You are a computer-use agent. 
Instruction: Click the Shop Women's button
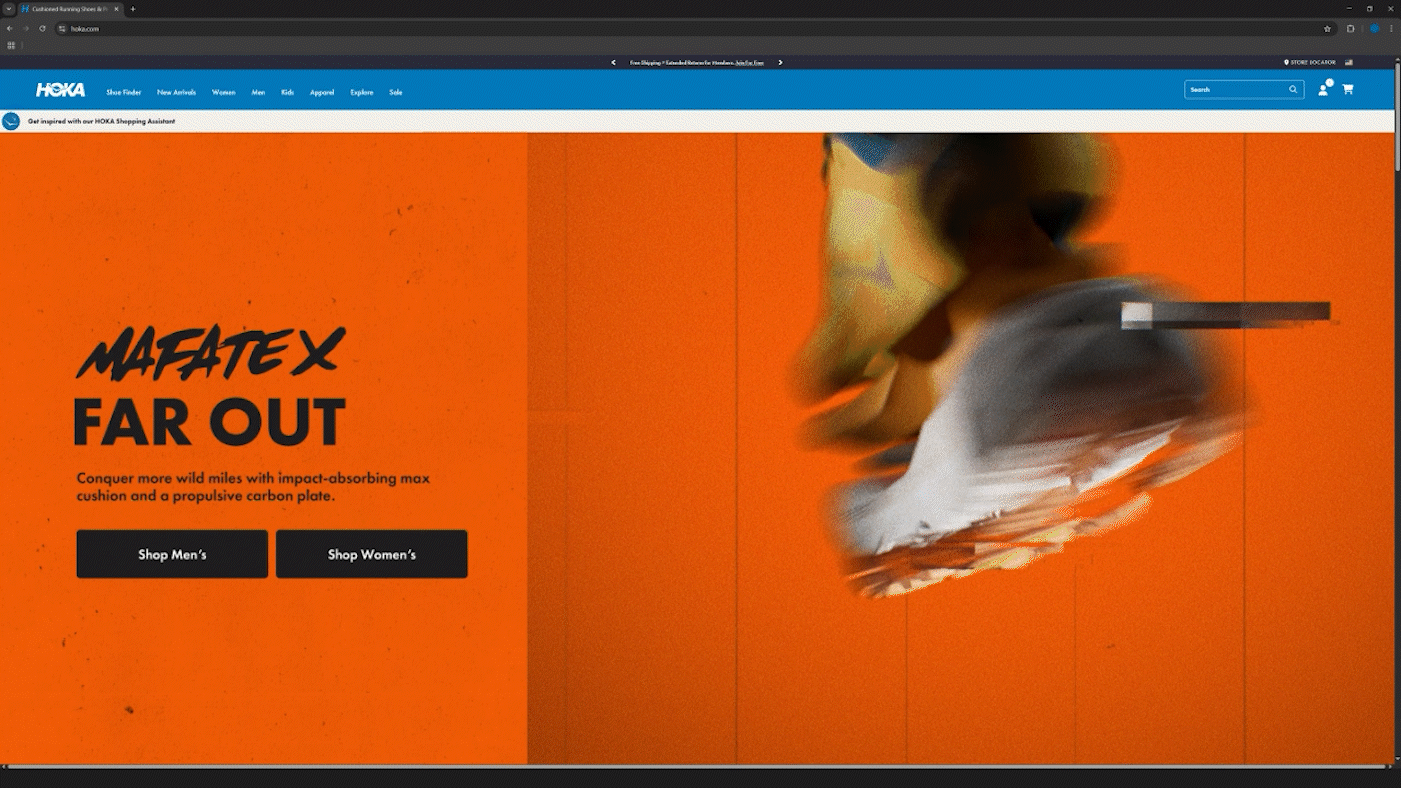pos(372,554)
